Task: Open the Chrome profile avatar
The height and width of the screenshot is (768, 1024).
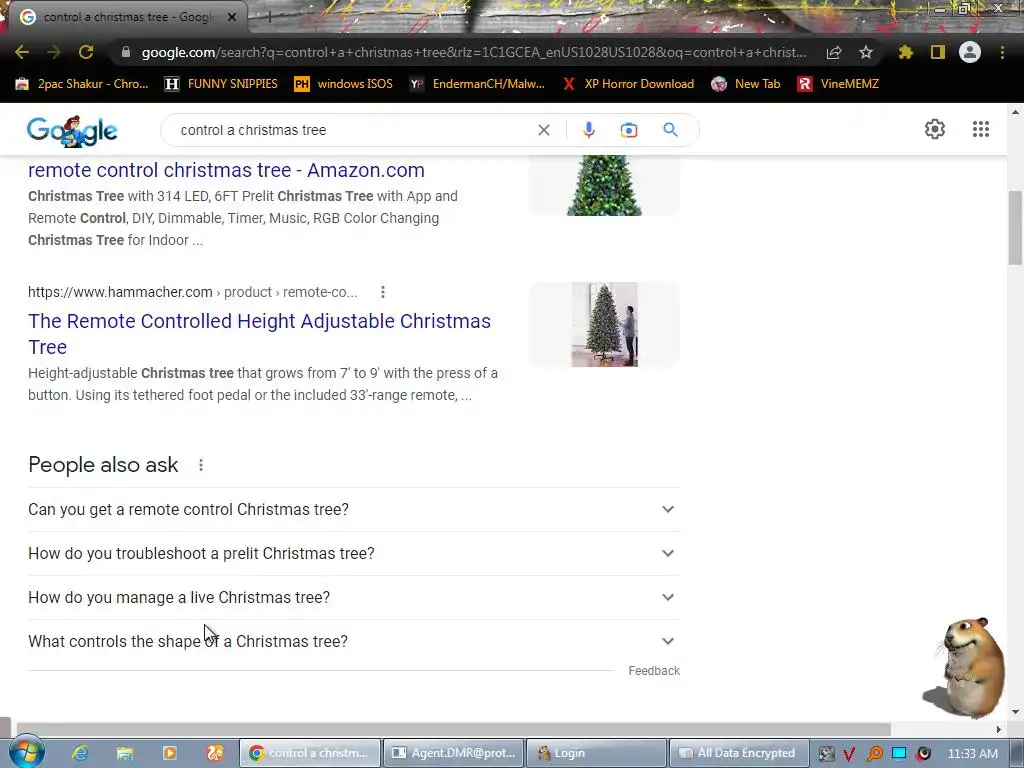Action: (970, 52)
